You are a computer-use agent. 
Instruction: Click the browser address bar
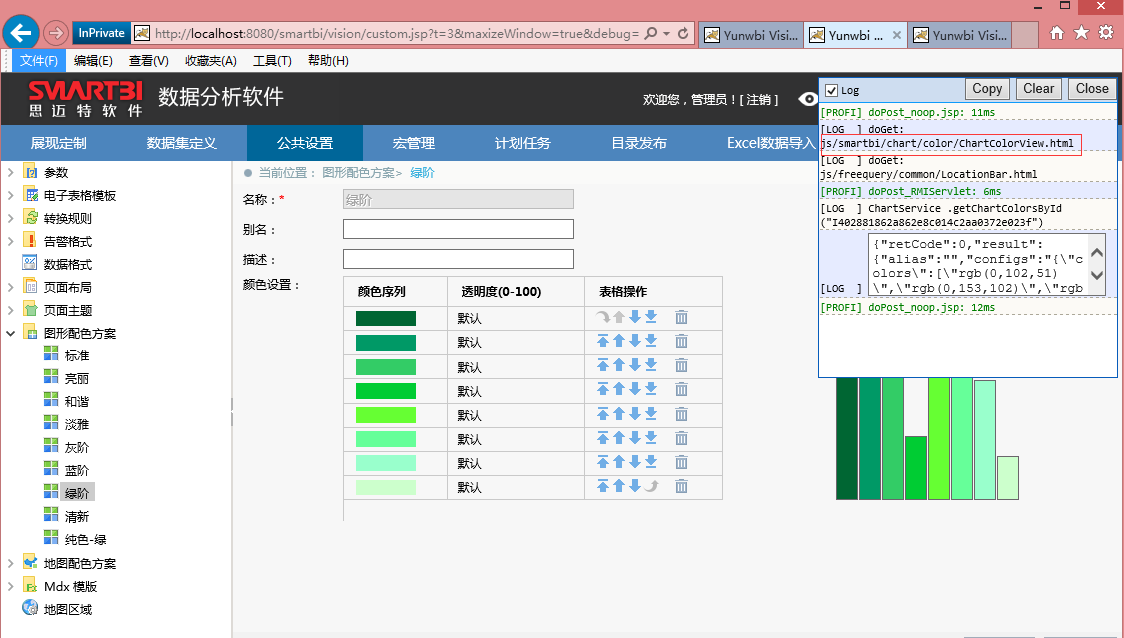click(x=396, y=34)
